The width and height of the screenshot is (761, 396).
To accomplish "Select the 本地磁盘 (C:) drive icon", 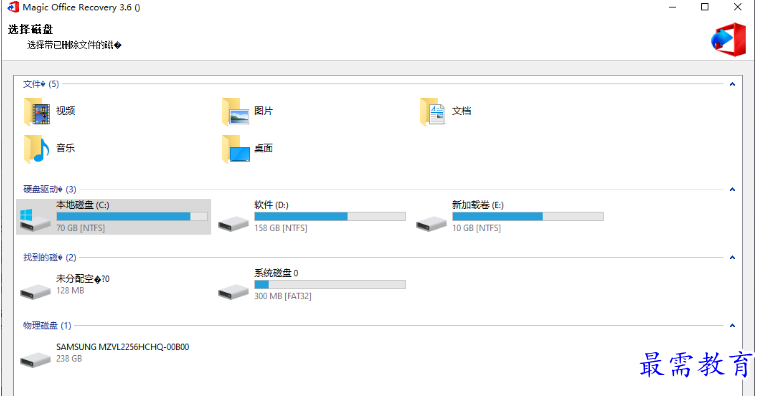I will 34,220.
